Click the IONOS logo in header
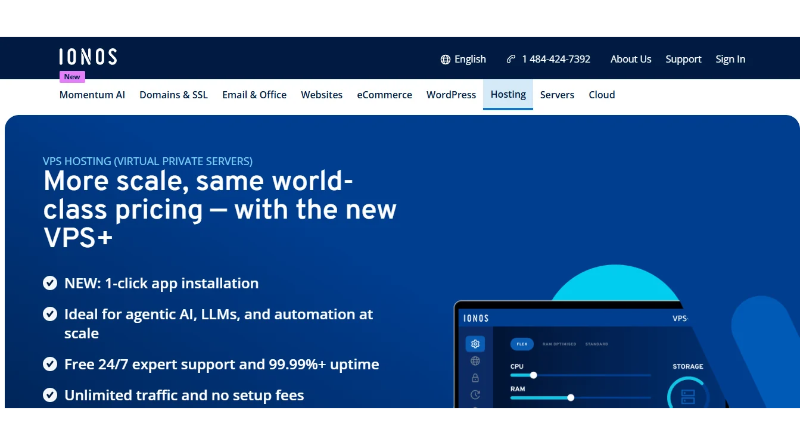The image size is (800, 445). [x=88, y=57]
